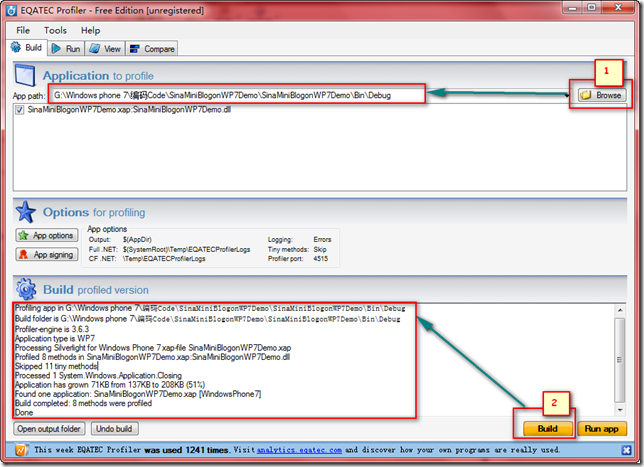Open App options dialog
644x467 pixels.
pos(47,235)
